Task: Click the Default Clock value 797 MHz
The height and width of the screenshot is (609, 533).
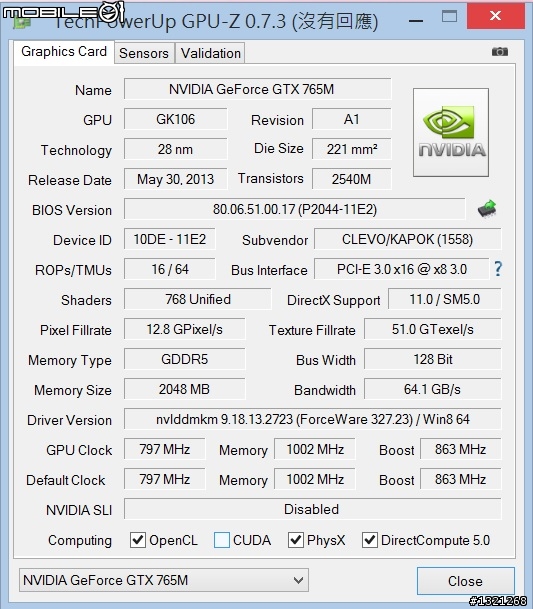Action: click(x=165, y=479)
